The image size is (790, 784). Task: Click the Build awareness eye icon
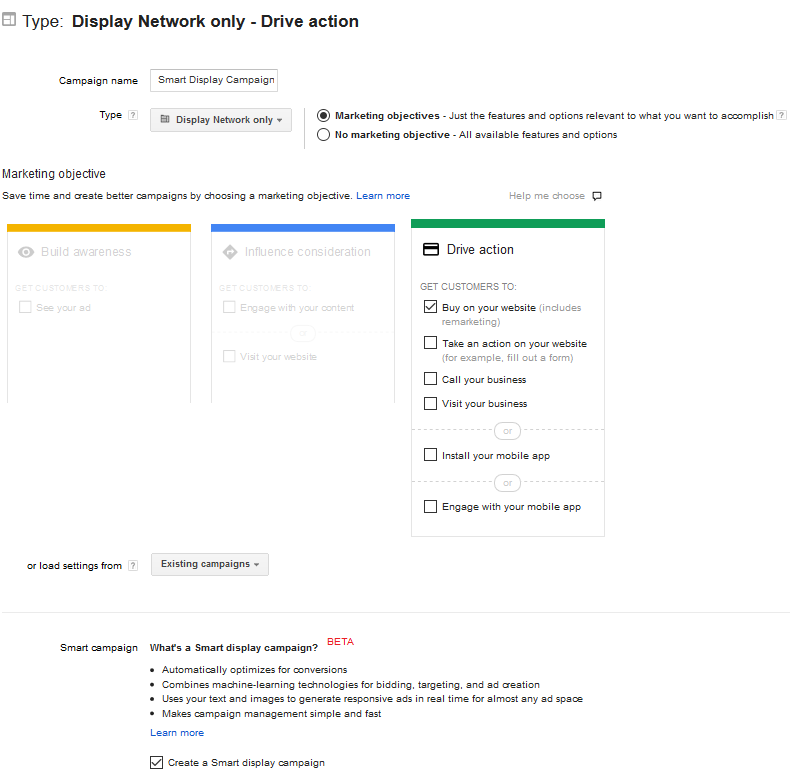coord(26,252)
